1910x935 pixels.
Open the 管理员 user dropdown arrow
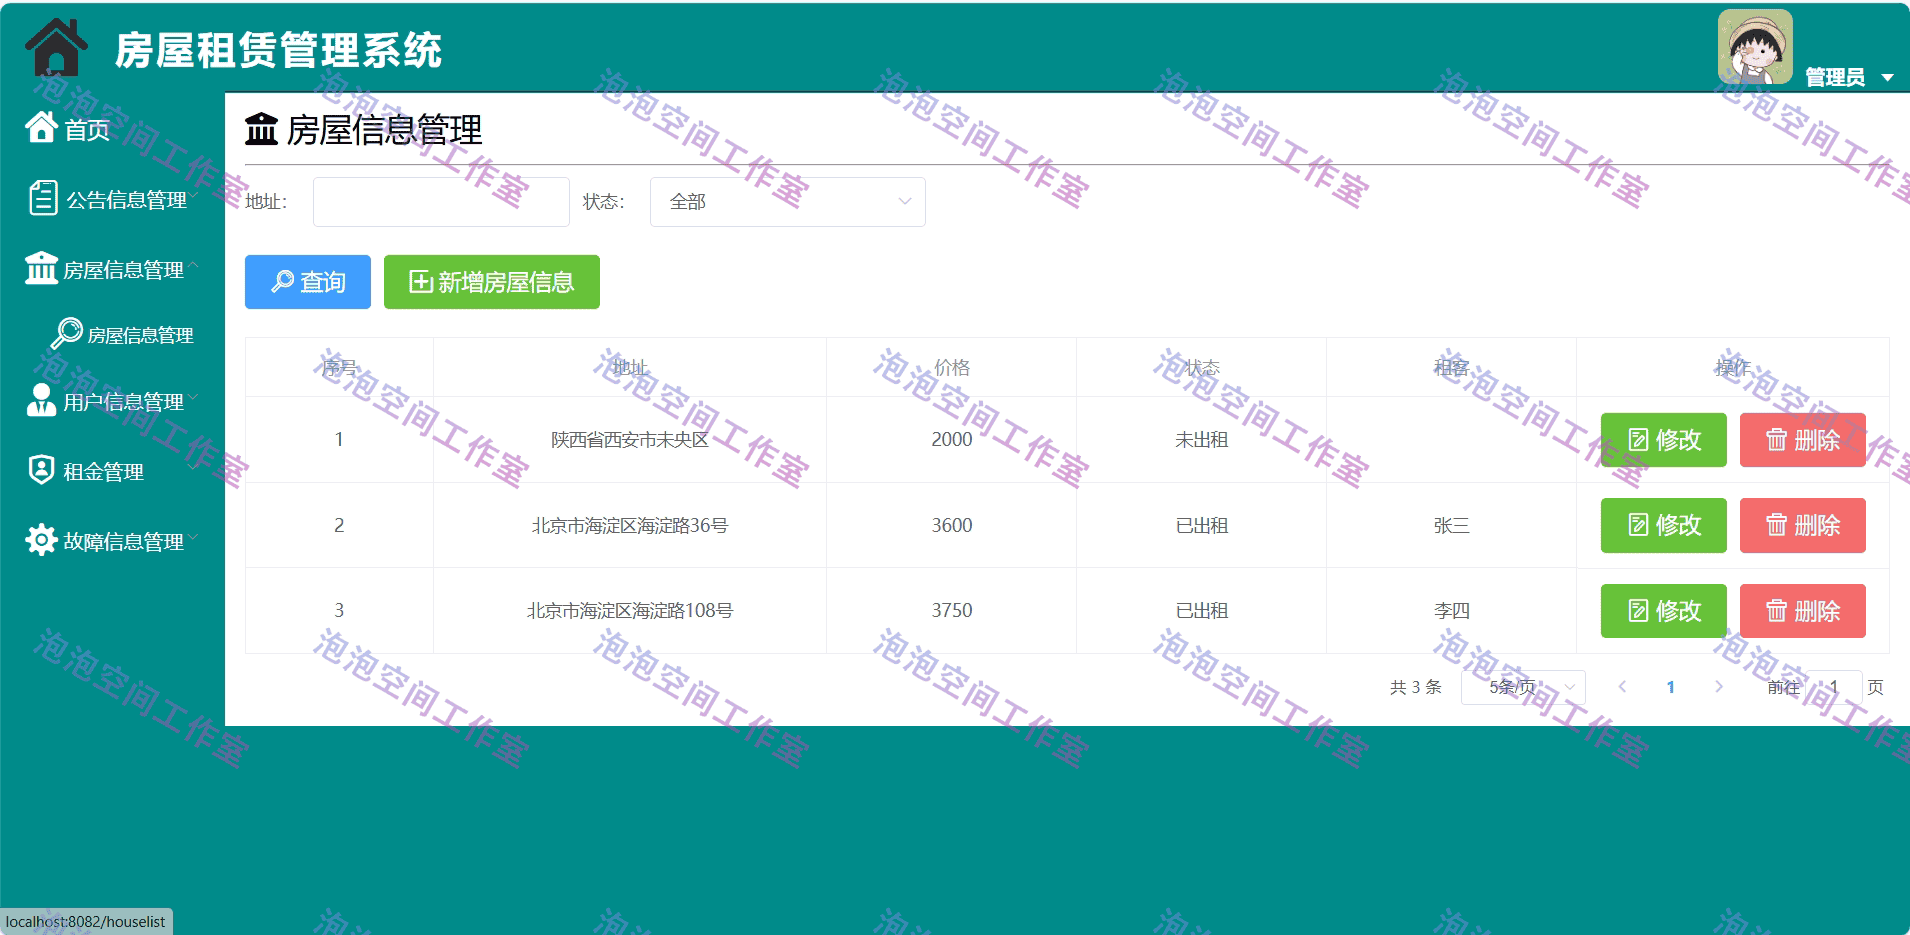pos(1887,78)
